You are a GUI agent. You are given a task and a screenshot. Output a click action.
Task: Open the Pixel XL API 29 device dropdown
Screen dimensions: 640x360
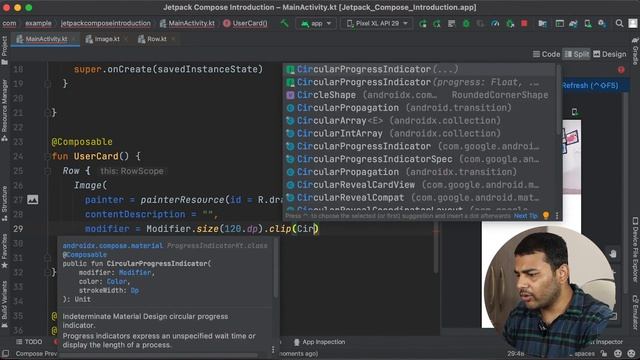377,24
